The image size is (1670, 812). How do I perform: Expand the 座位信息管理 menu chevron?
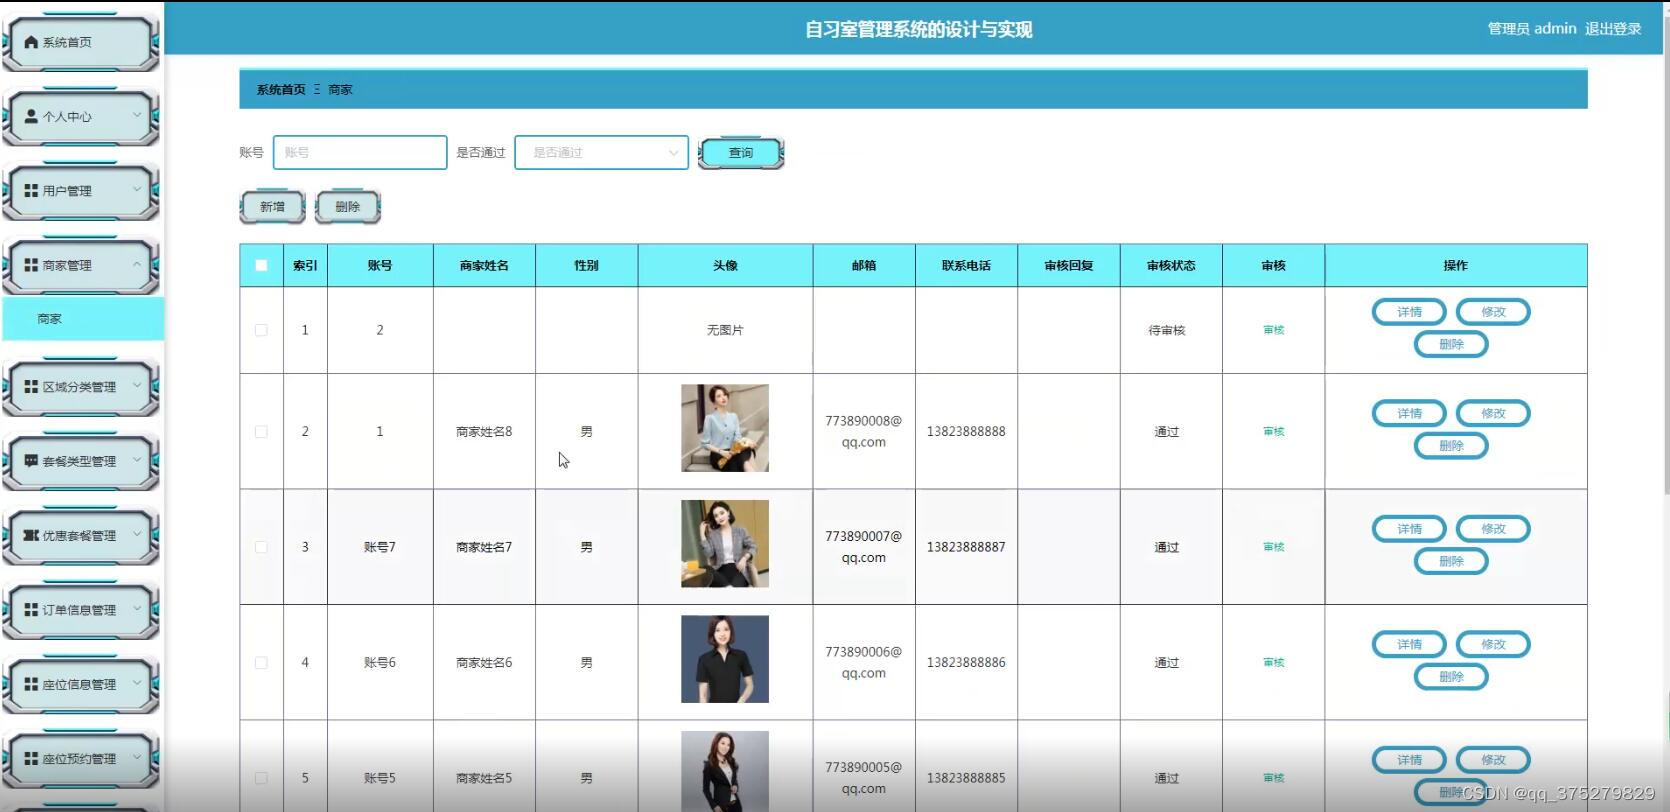(x=137, y=683)
